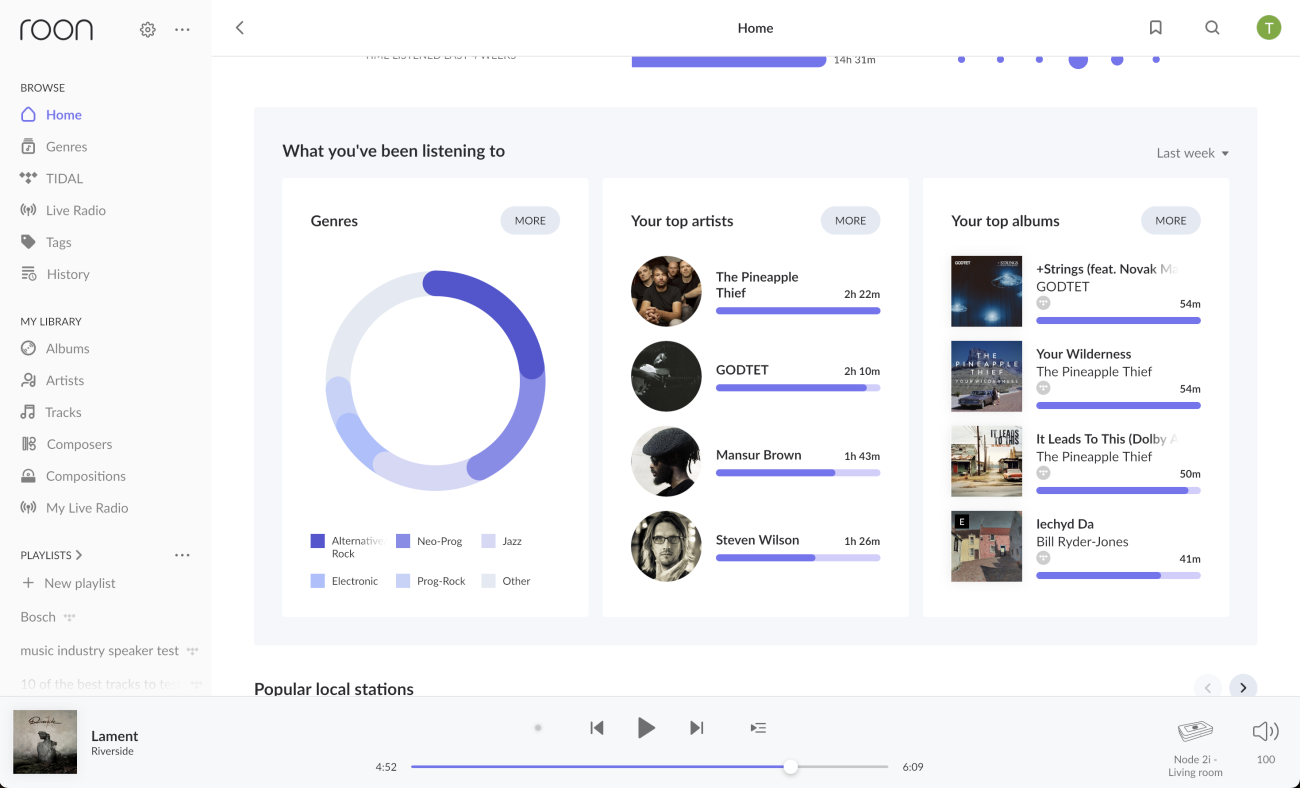Click the GODTET name under +Strings
This screenshot has height=788, width=1300.
point(1063,287)
